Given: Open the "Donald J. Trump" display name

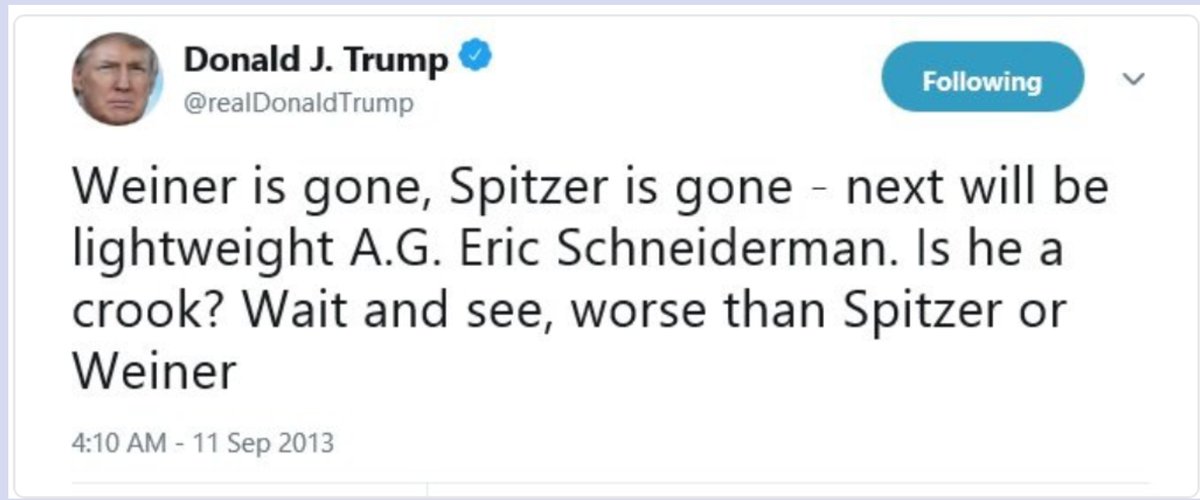Looking at the screenshot, I should [315, 62].
